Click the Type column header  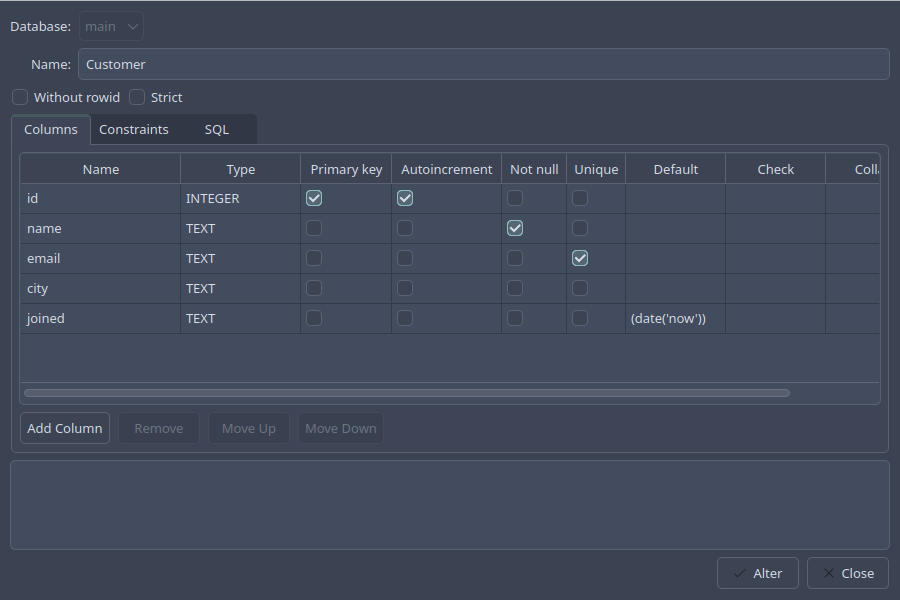click(x=240, y=169)
